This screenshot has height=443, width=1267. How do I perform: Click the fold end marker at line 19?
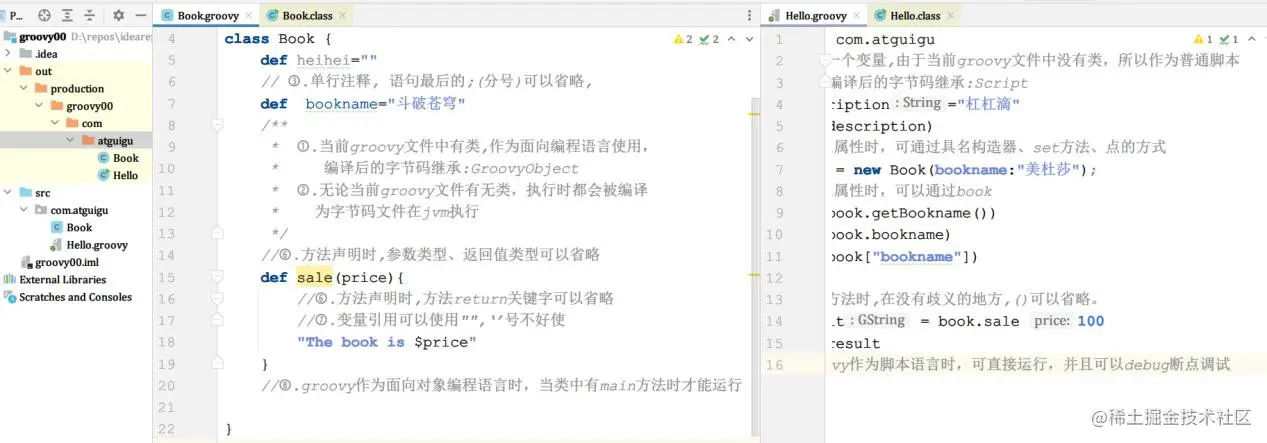point(217,364)
